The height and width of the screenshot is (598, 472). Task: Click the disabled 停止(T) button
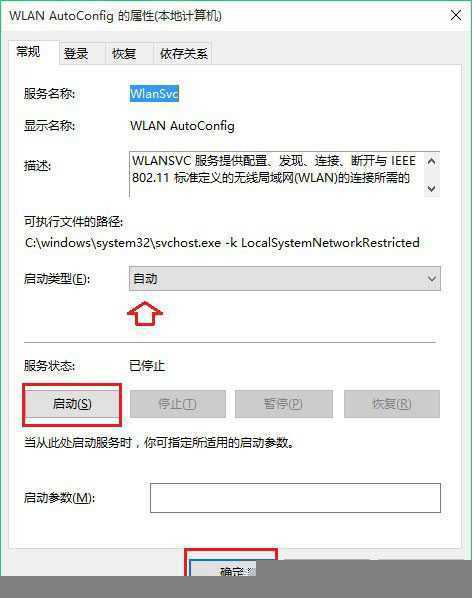[178, 404]
